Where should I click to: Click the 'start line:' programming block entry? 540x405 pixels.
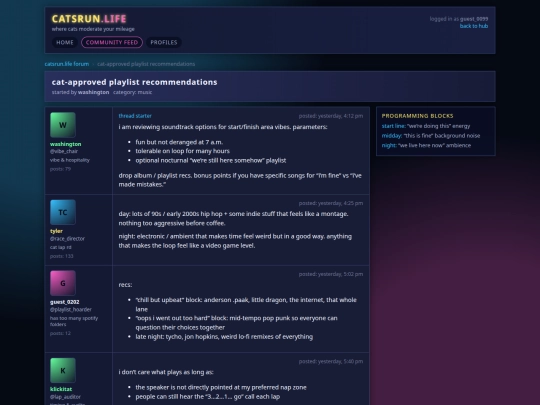(426, 126)
